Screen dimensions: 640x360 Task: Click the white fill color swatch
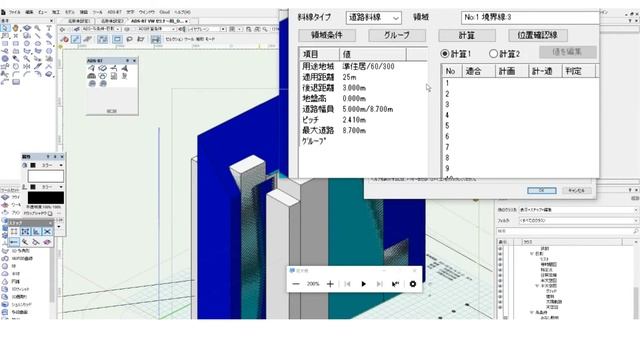46,176
